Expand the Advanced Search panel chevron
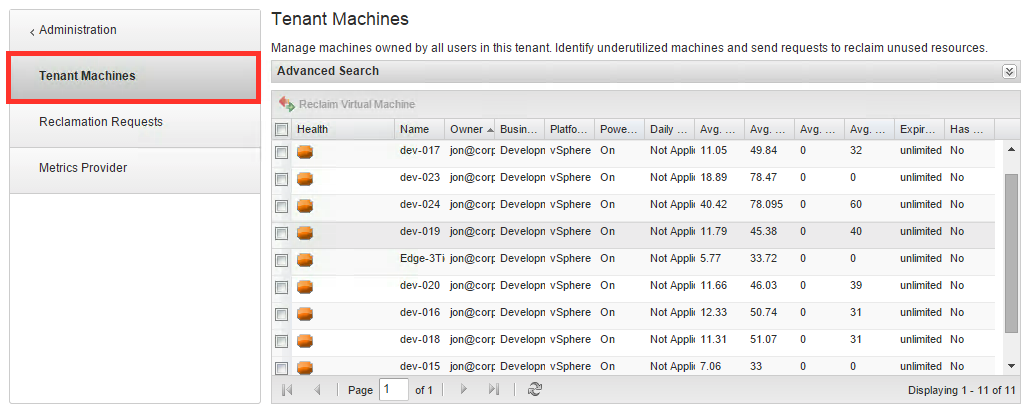The height and width of the screenshot is (410, 1029). pos(1009,72)
